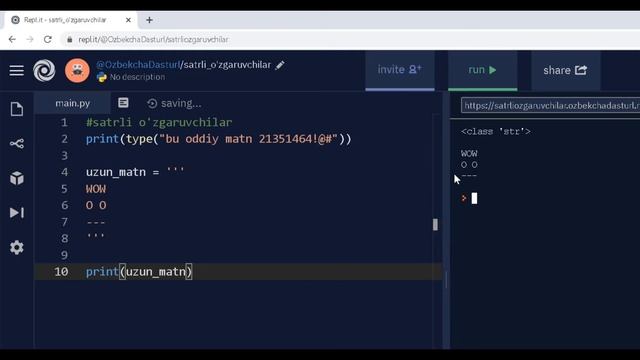This screenshot has height=360, width=640.
Task: Select the main.py tab
Action: (73, 103)
